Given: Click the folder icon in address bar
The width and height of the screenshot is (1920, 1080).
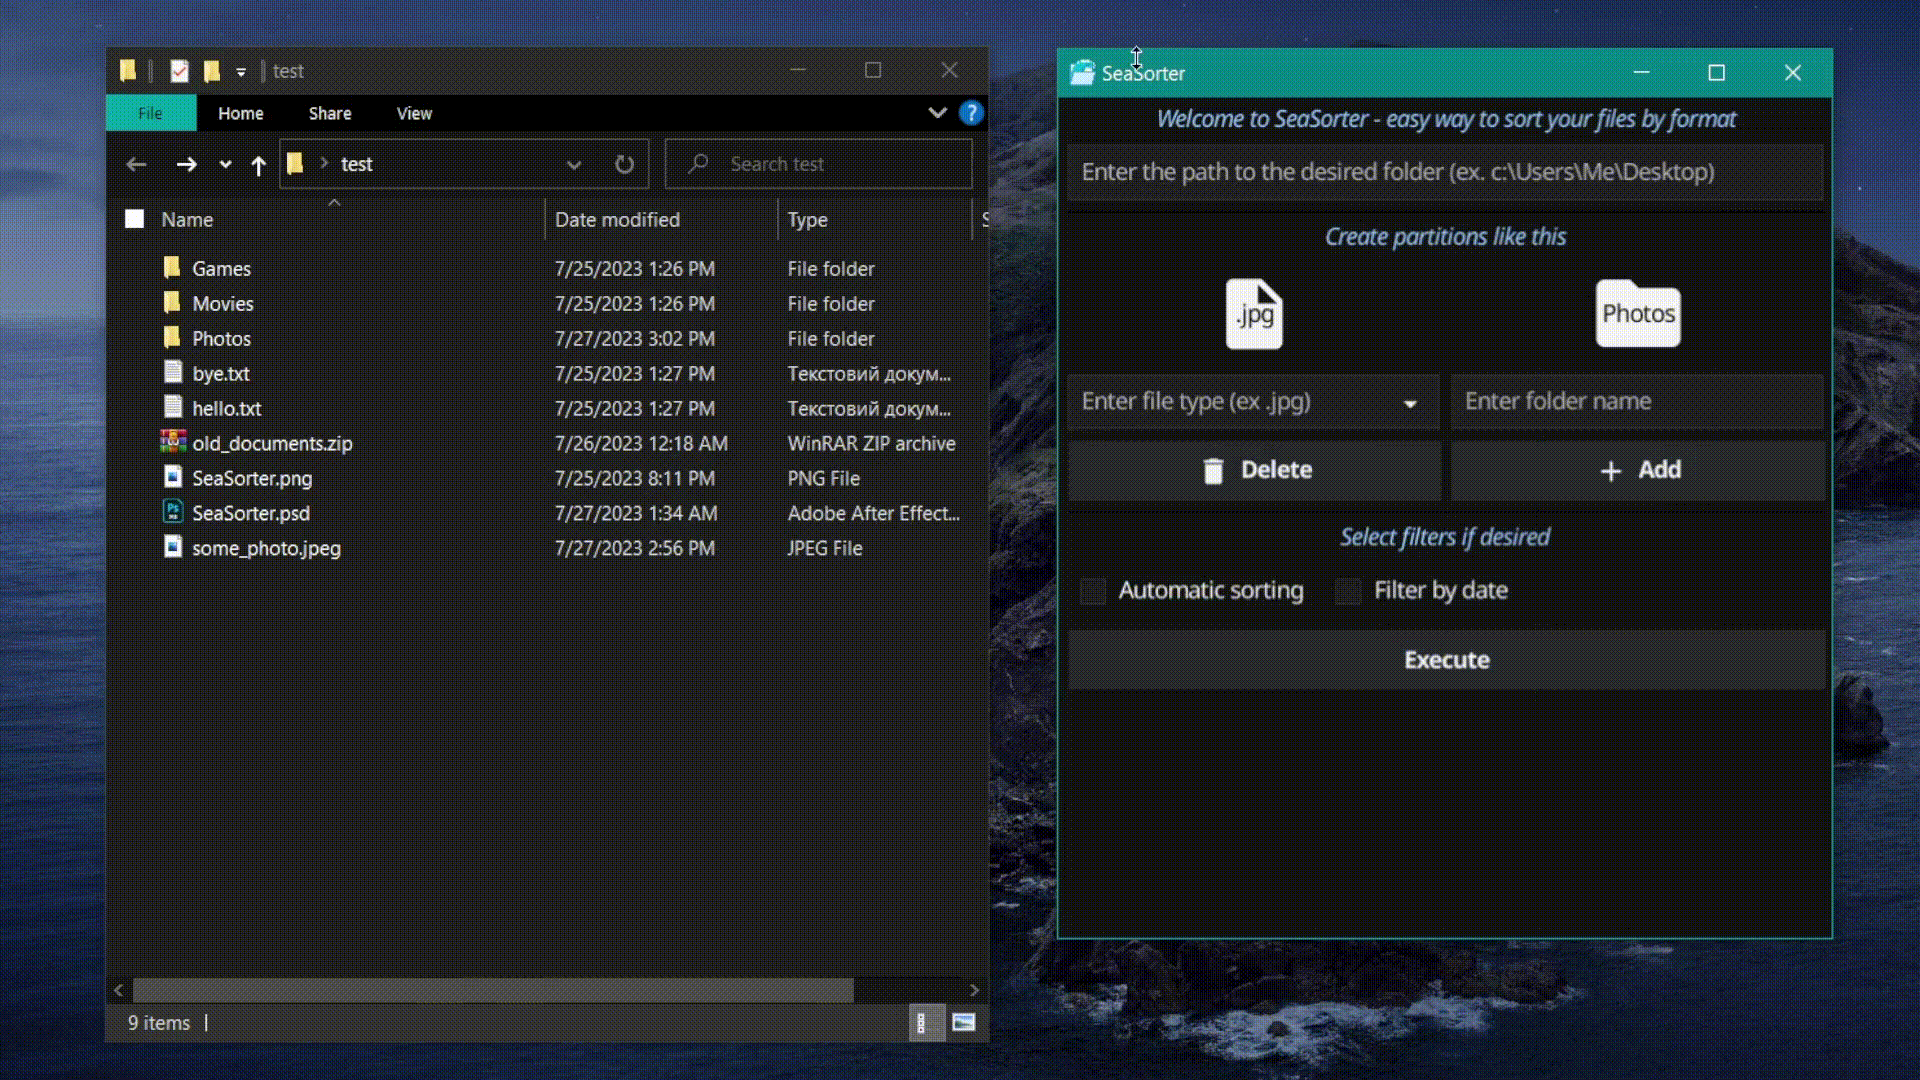Looking at the screenshot, I should tap(295, 164).
